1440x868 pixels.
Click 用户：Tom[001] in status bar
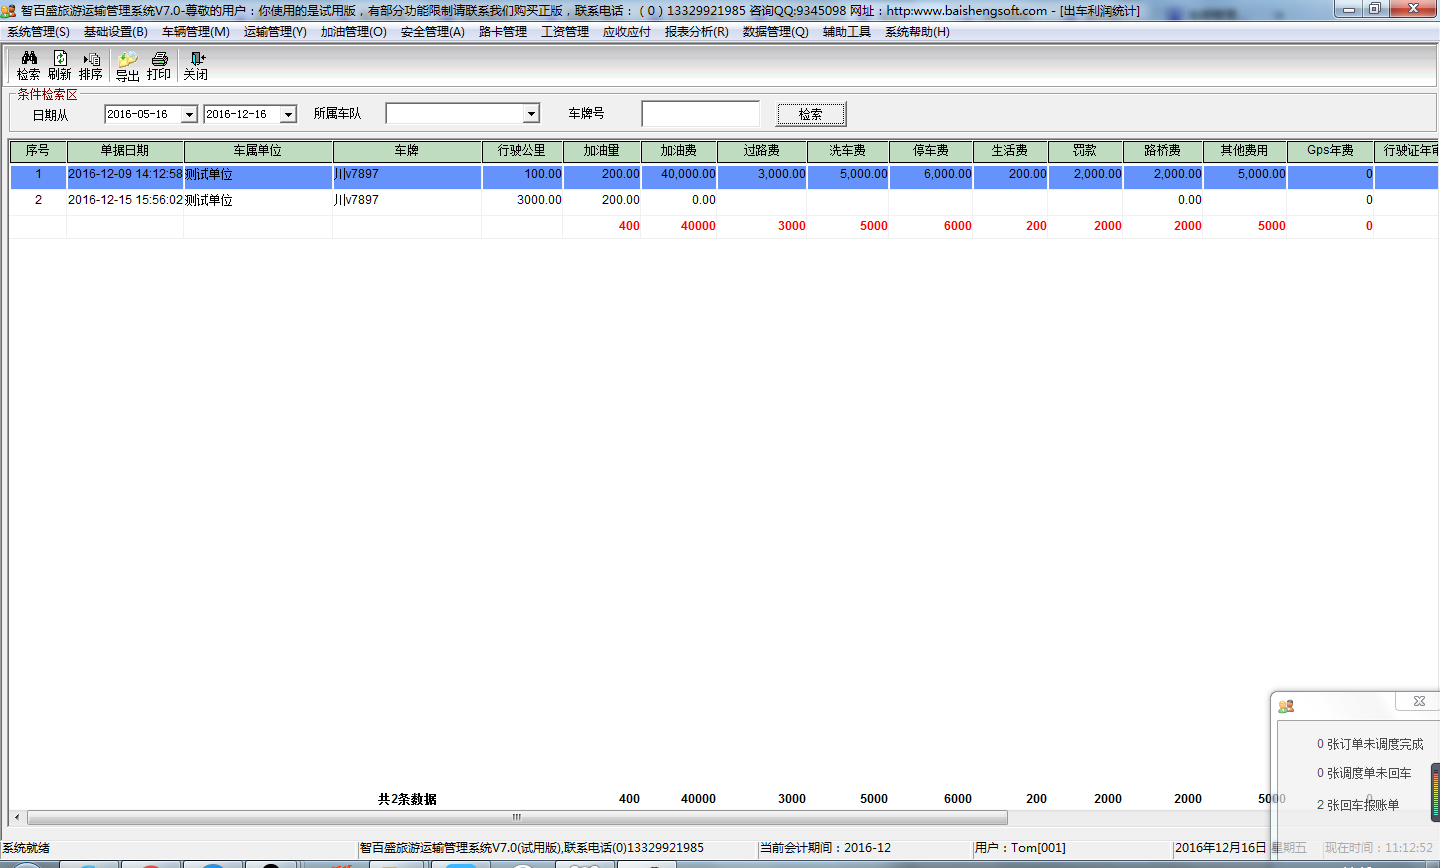pos(1020,848)
